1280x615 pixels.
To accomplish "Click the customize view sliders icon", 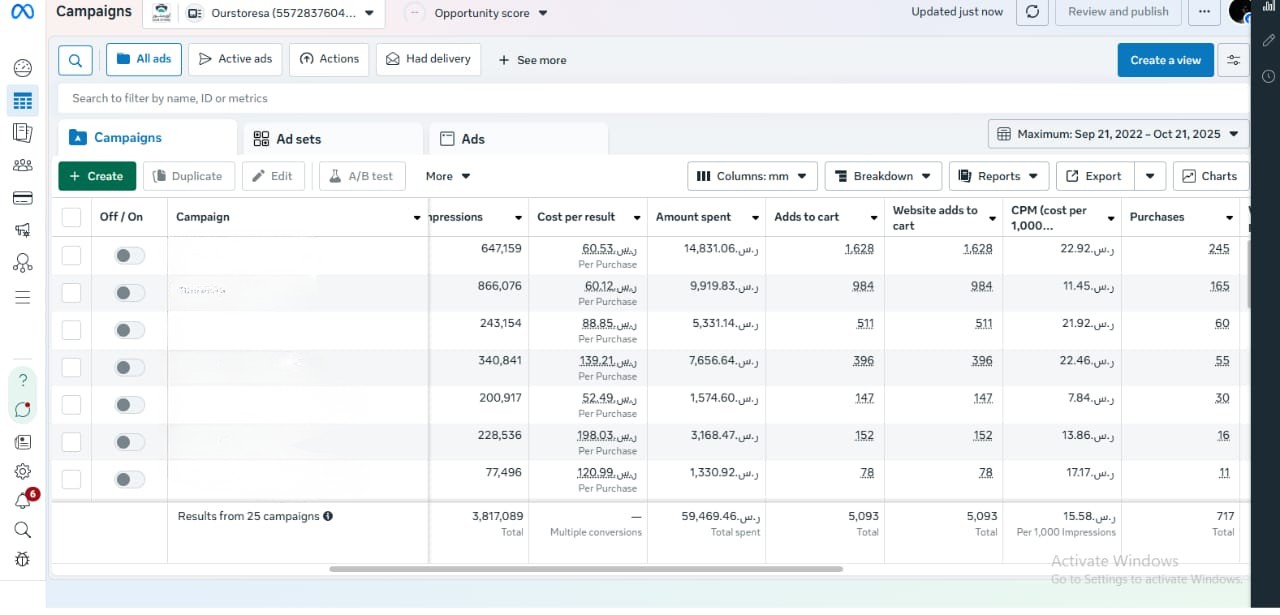I will (1233, 60).
